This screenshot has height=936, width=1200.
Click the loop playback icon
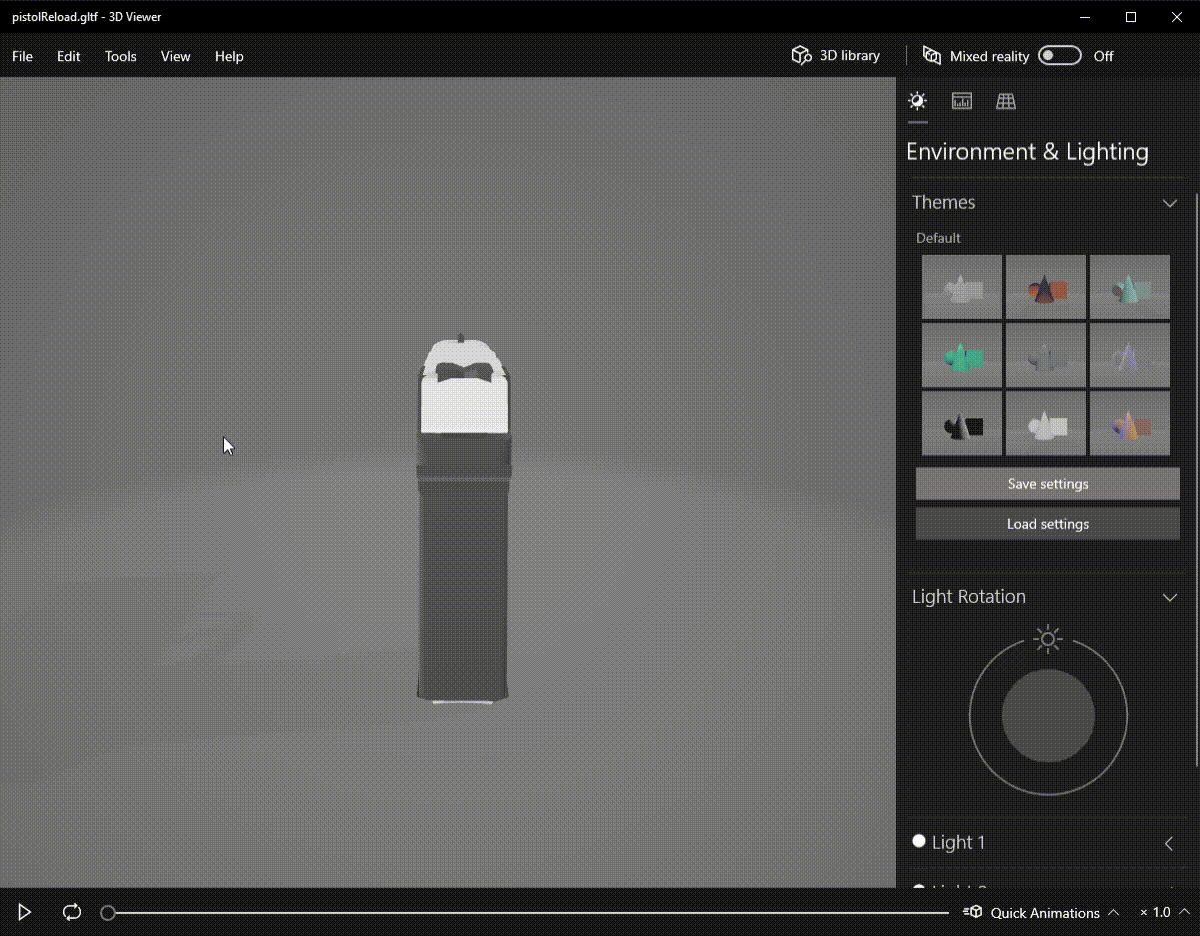coord(70,912)
